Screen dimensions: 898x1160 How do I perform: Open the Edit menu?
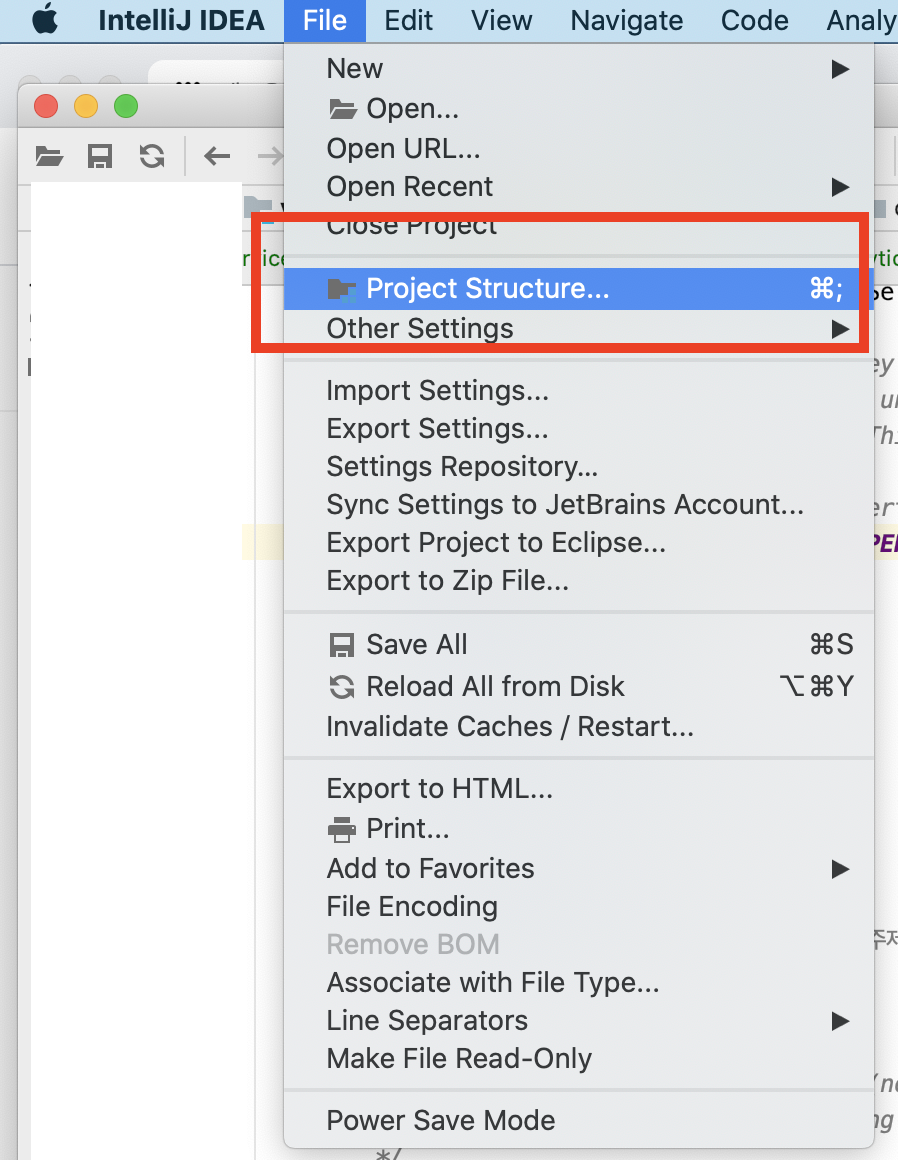pyautogui.click(x=408, y=21)
